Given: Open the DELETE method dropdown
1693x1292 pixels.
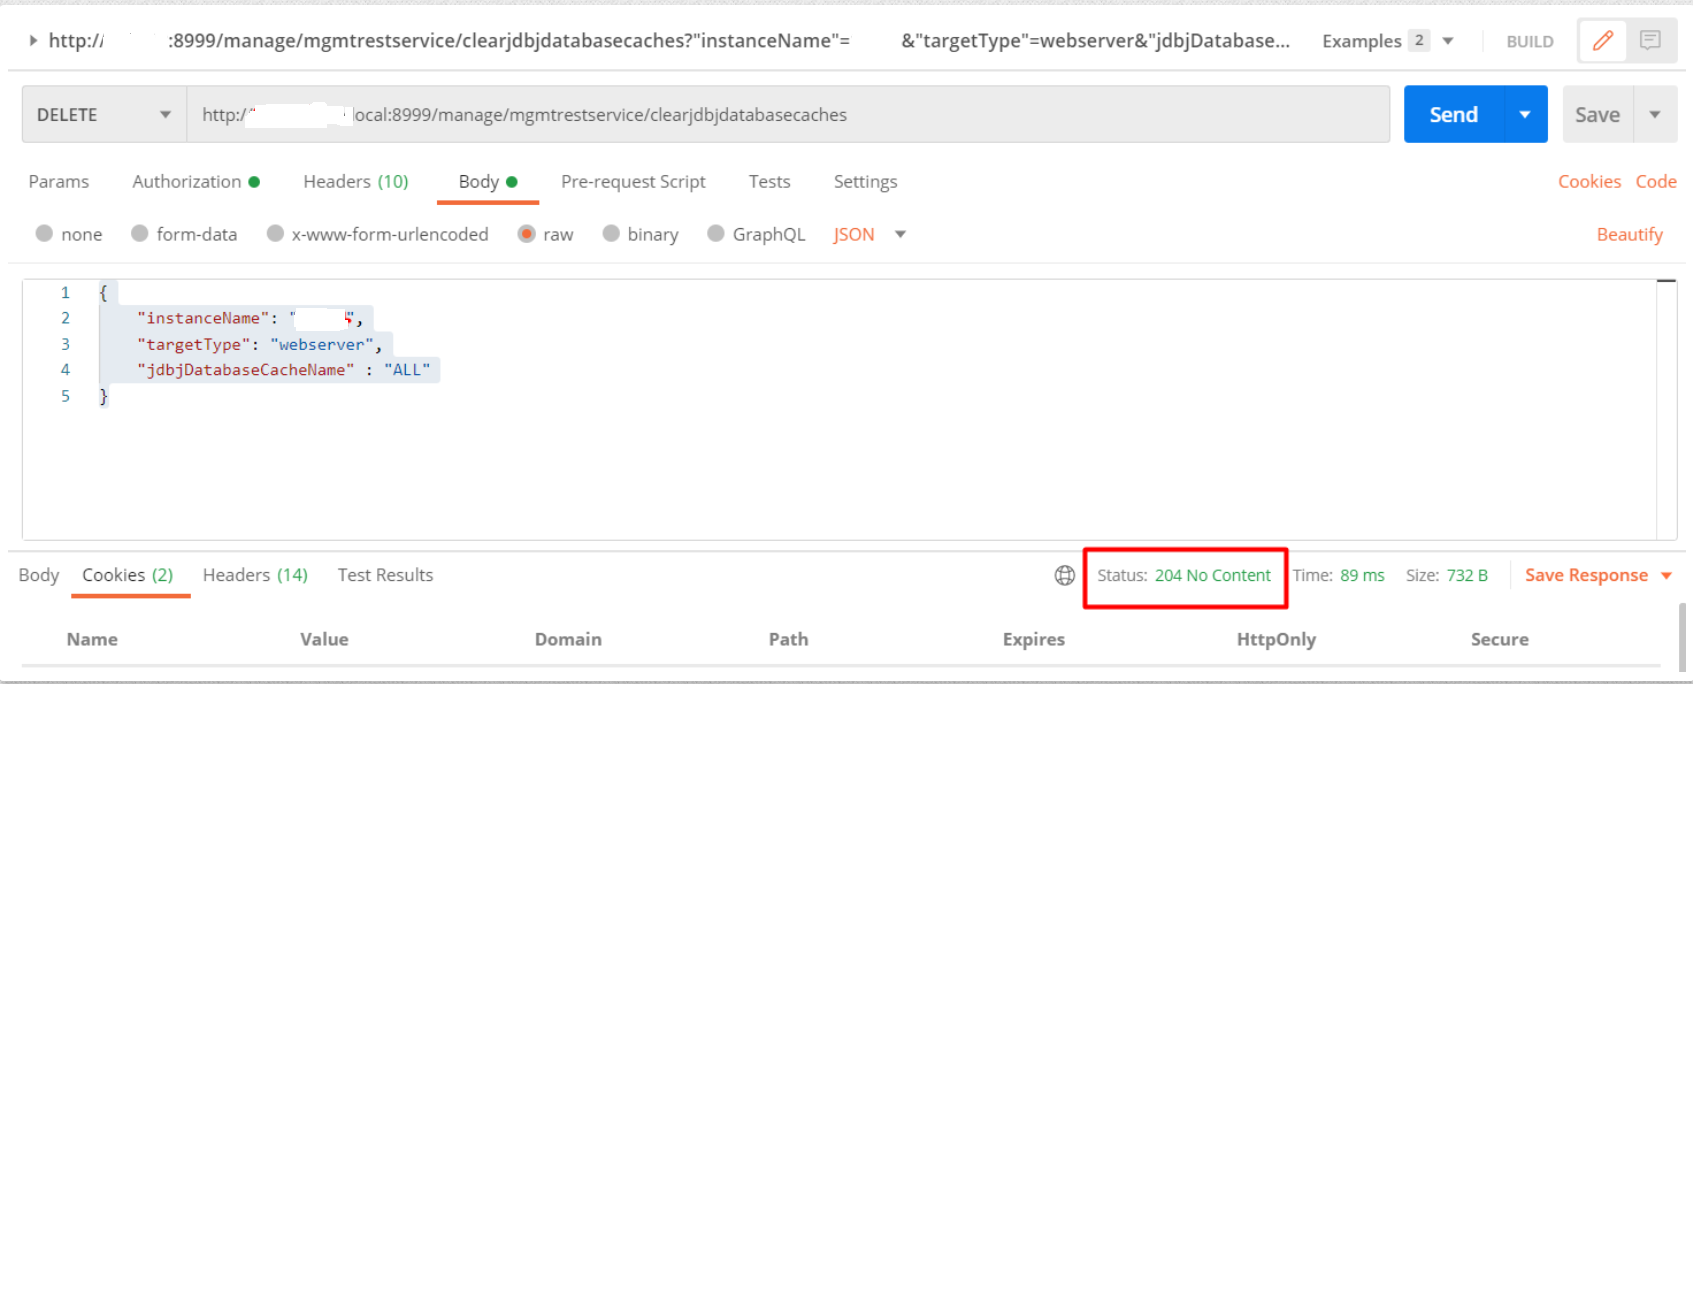Looking at the screenshot, I should click(x=104, y=115).
